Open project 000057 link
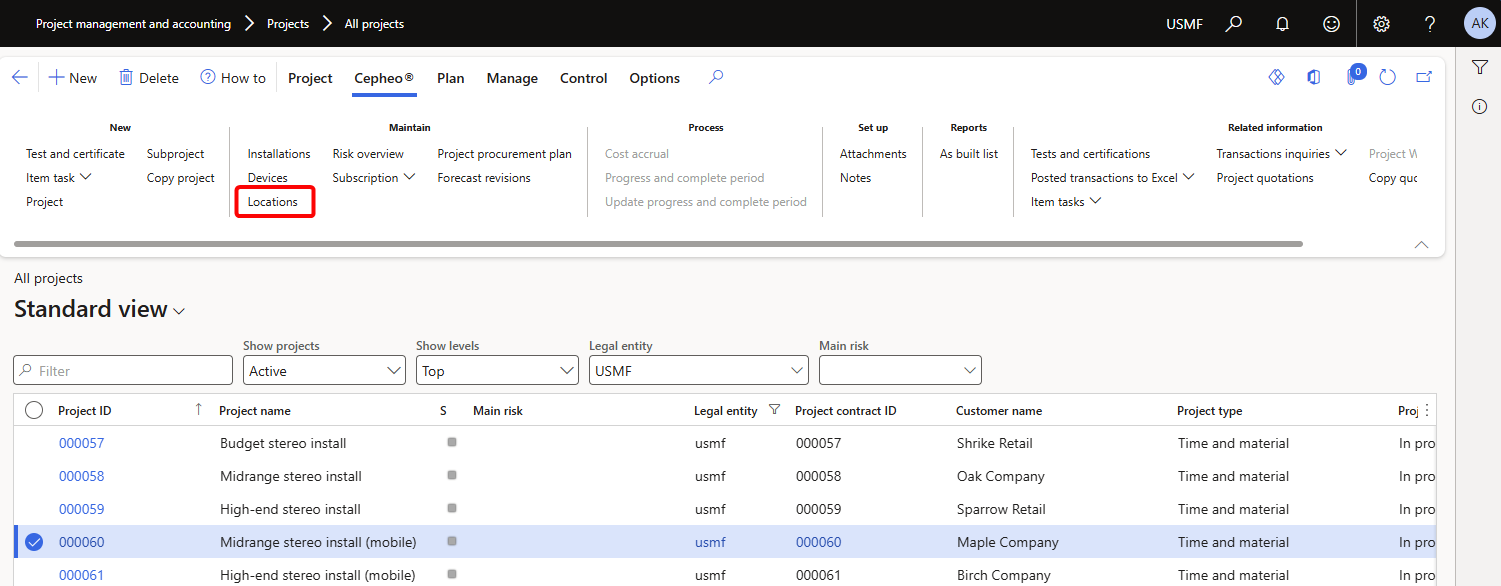 pyautogui.click(x=81, y=443)
